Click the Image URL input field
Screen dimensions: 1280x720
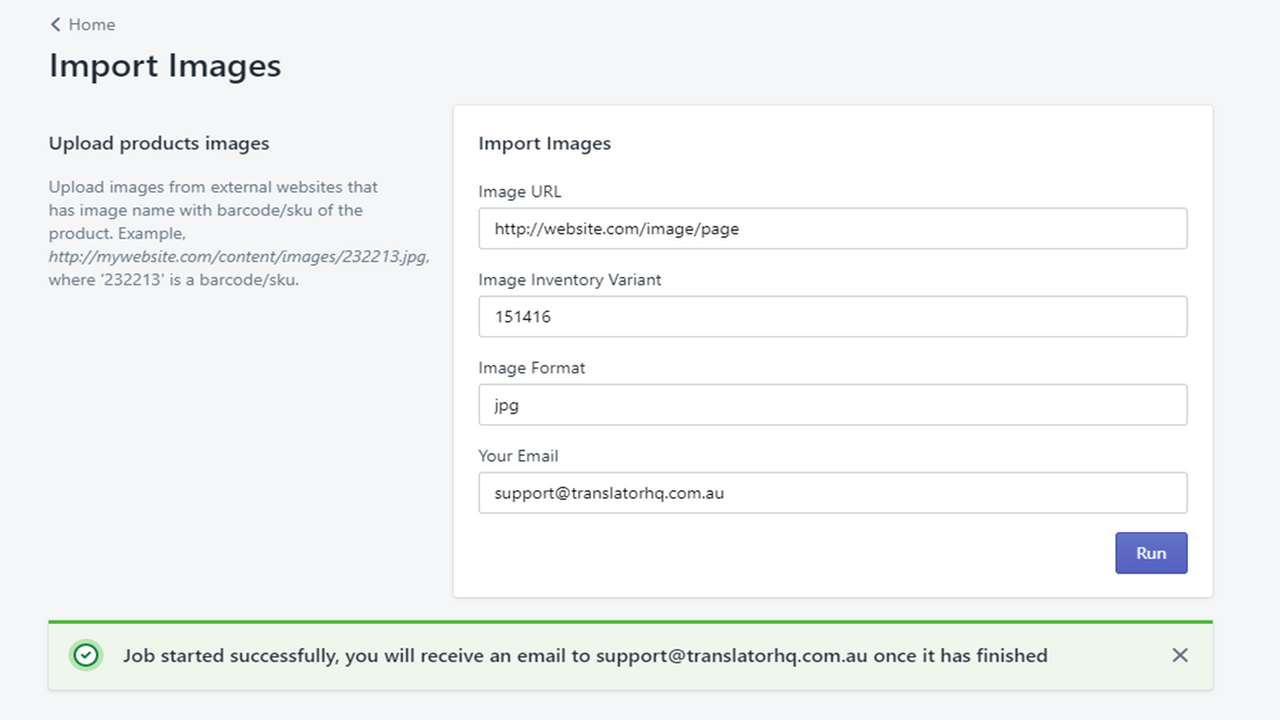[x=833, y=228]
